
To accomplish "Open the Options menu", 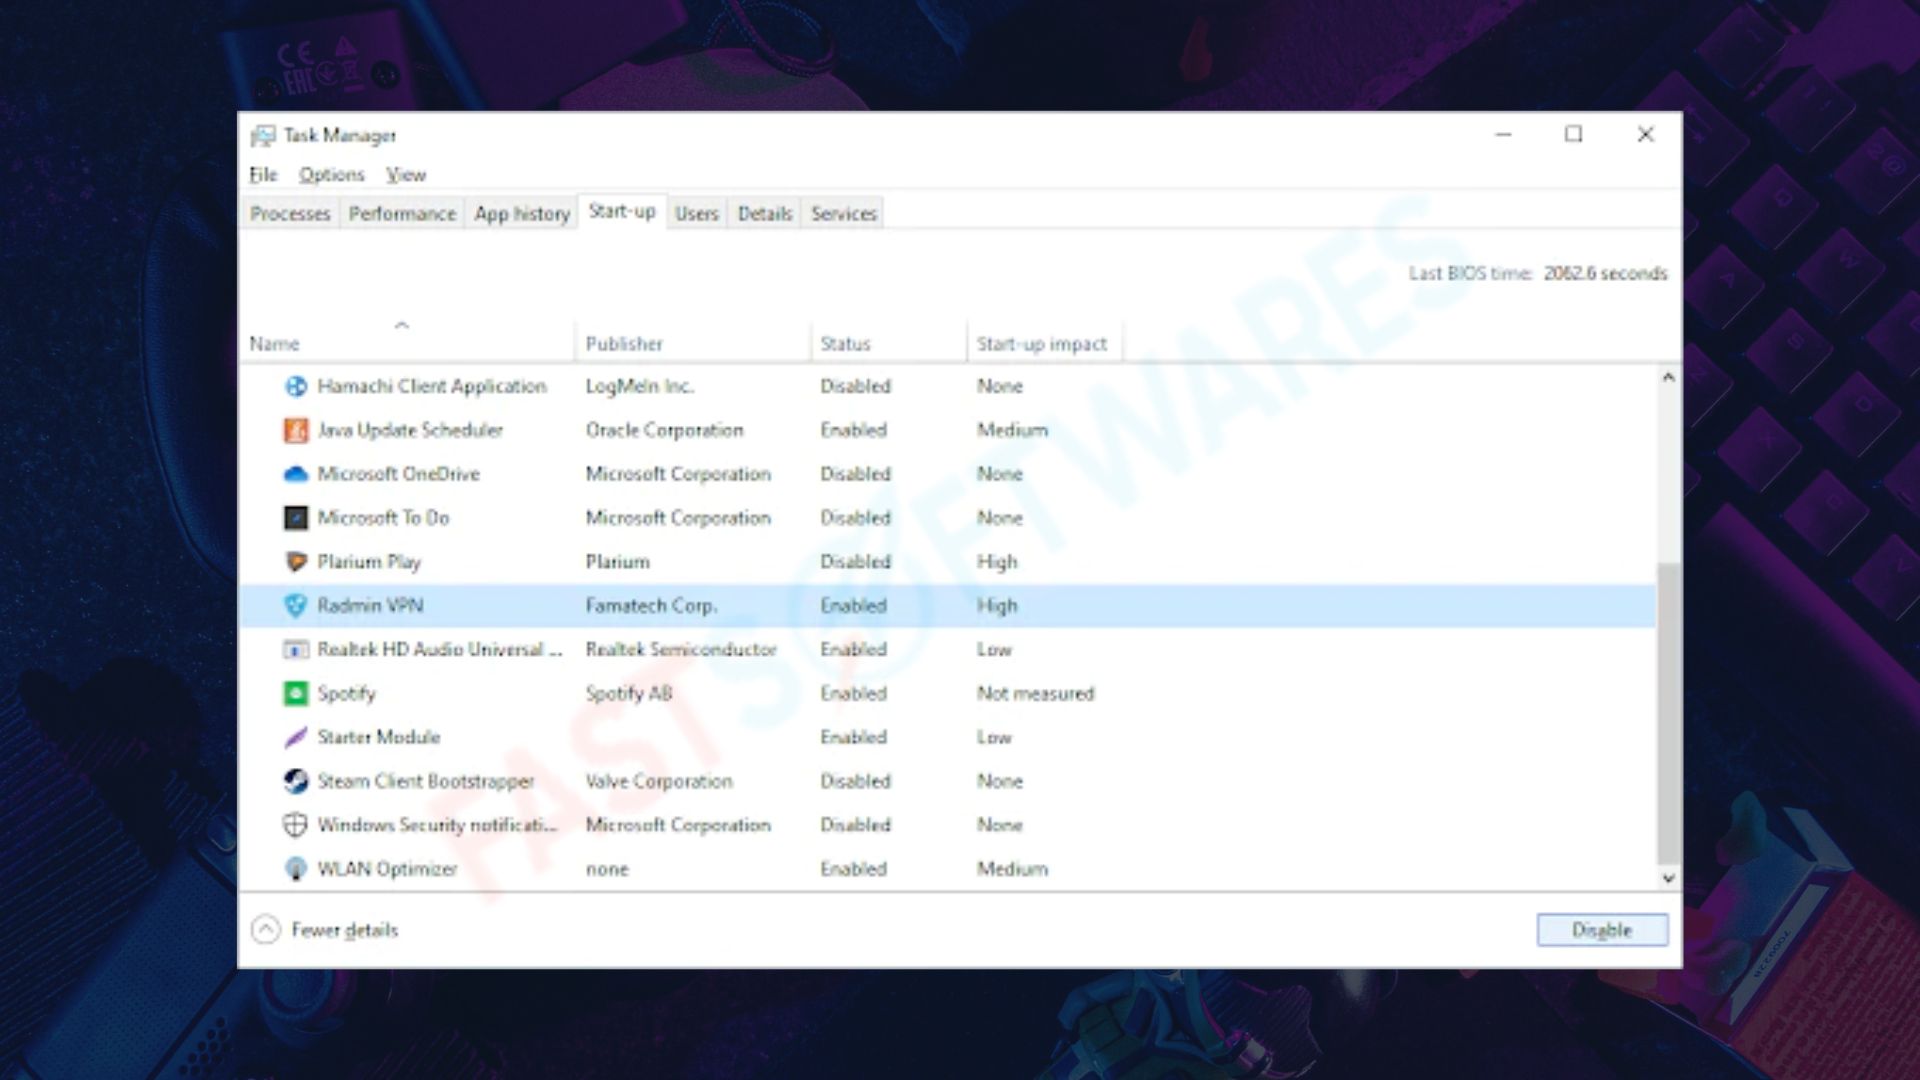I will (332, 175).
